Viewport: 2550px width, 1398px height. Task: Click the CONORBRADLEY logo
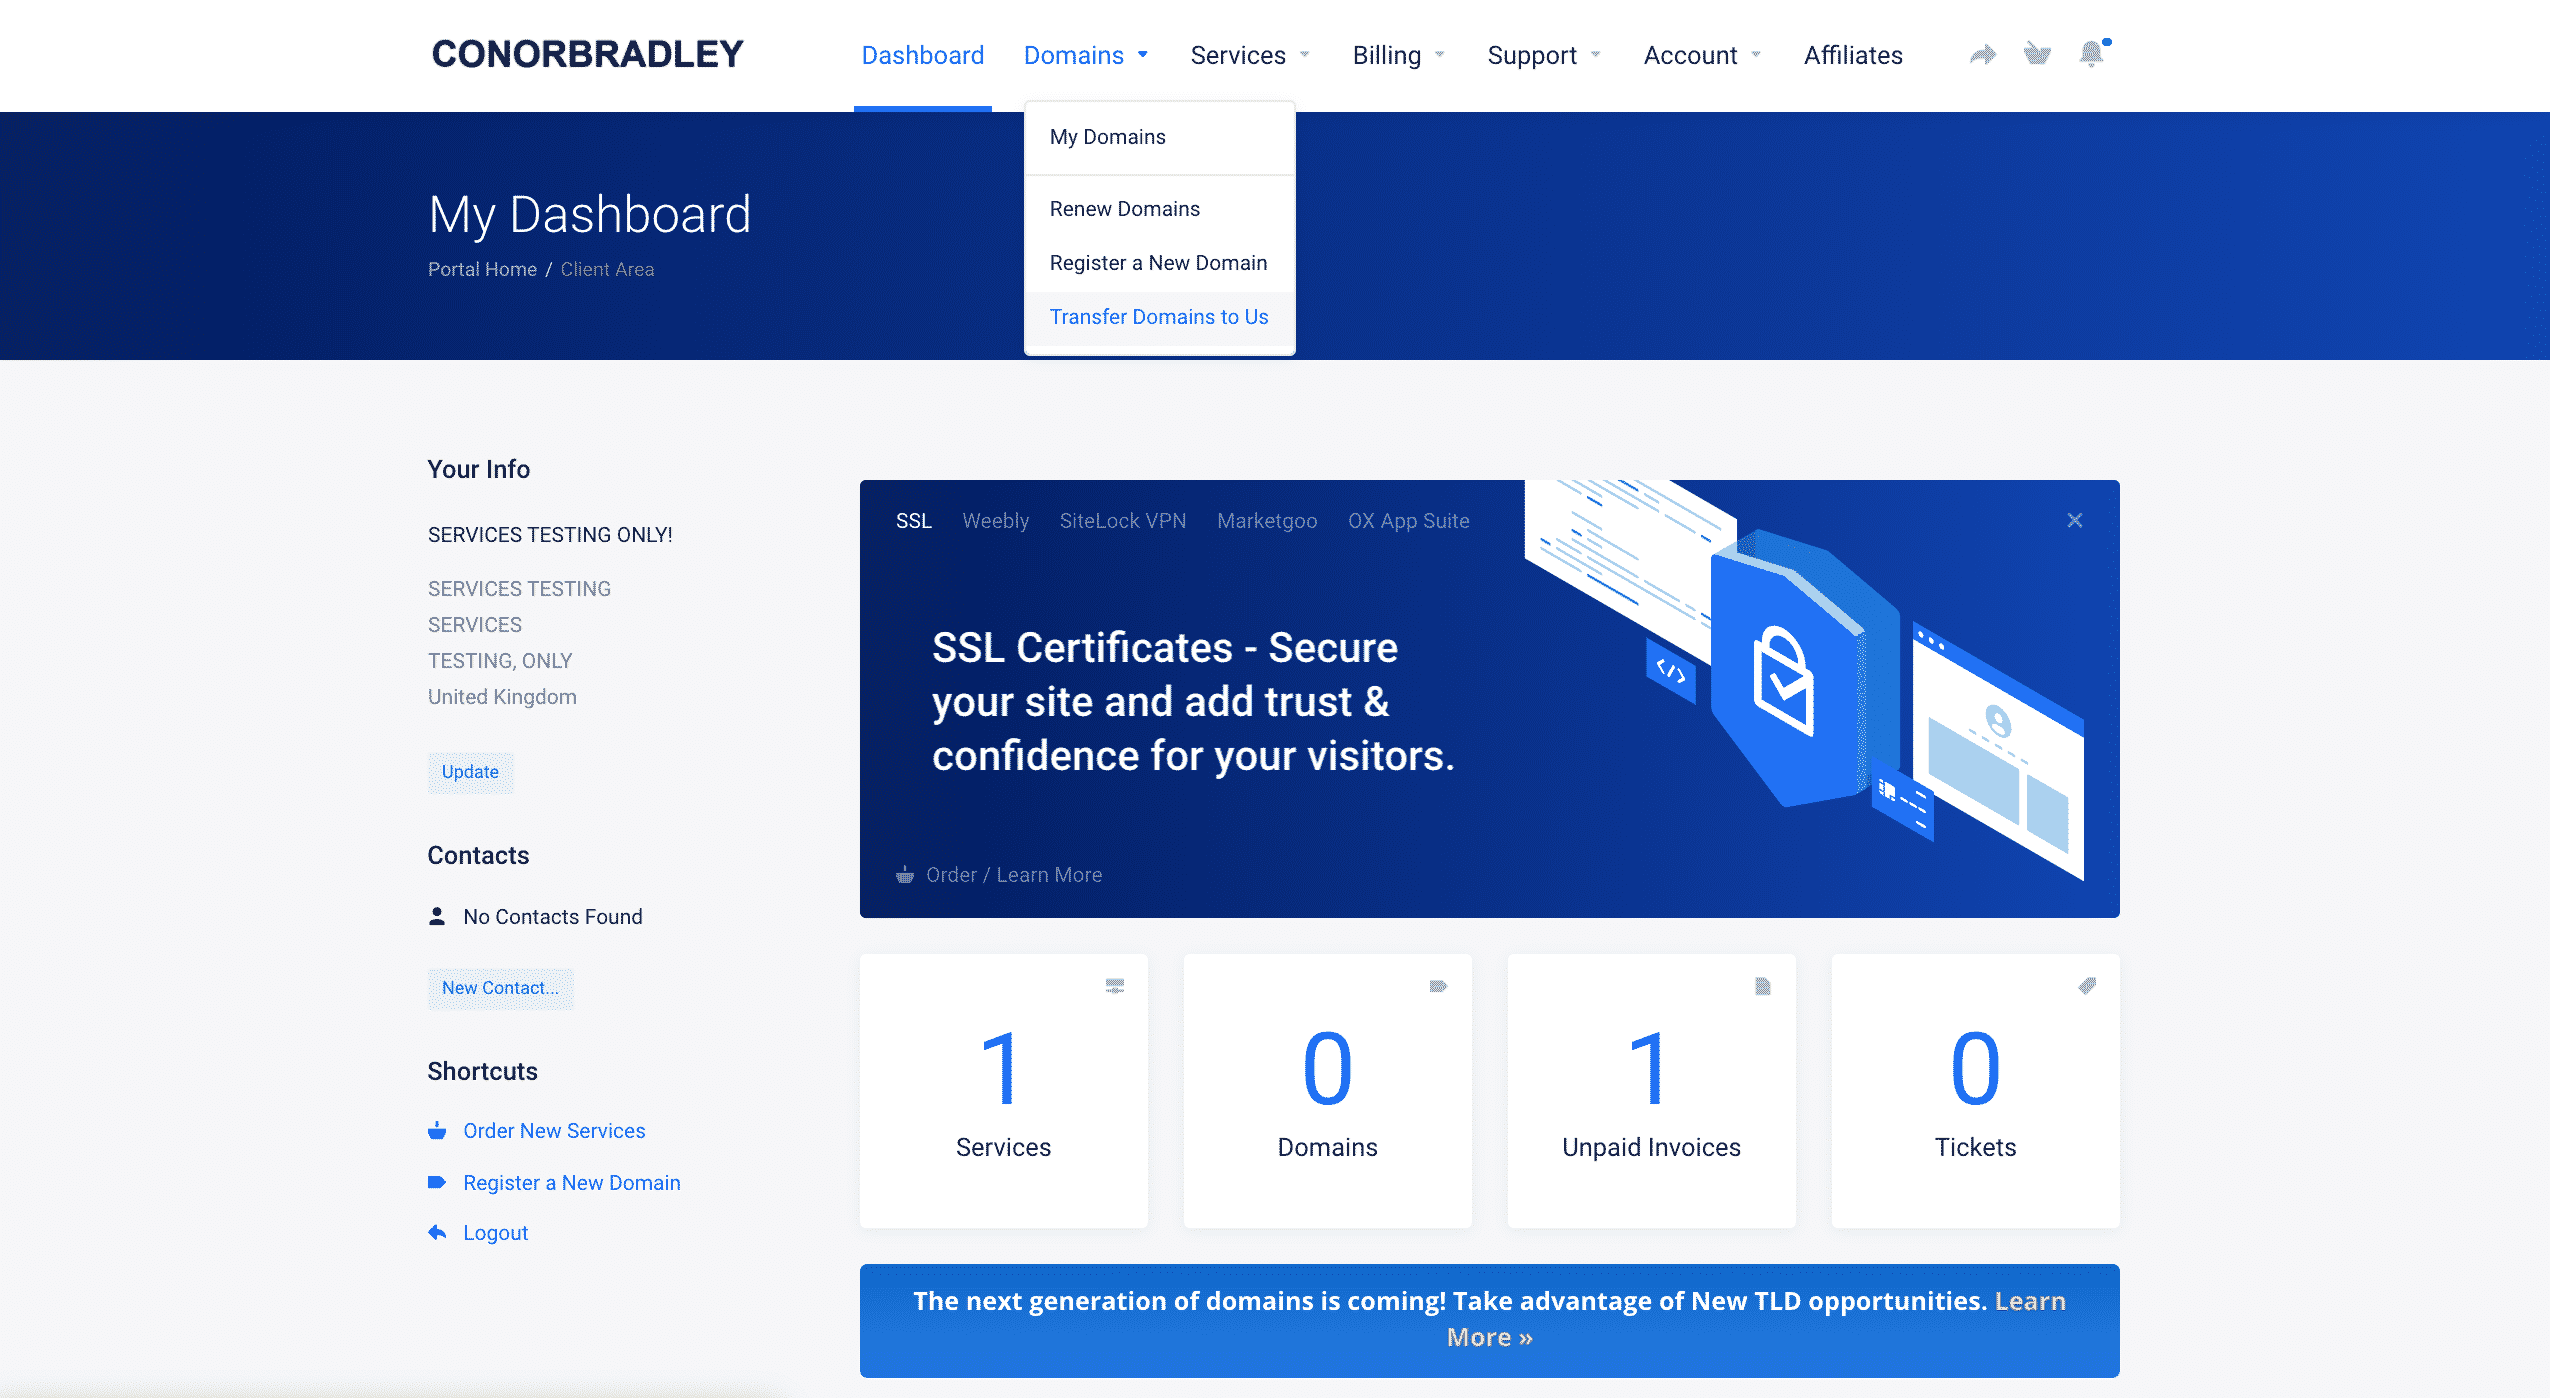(587, 54)
